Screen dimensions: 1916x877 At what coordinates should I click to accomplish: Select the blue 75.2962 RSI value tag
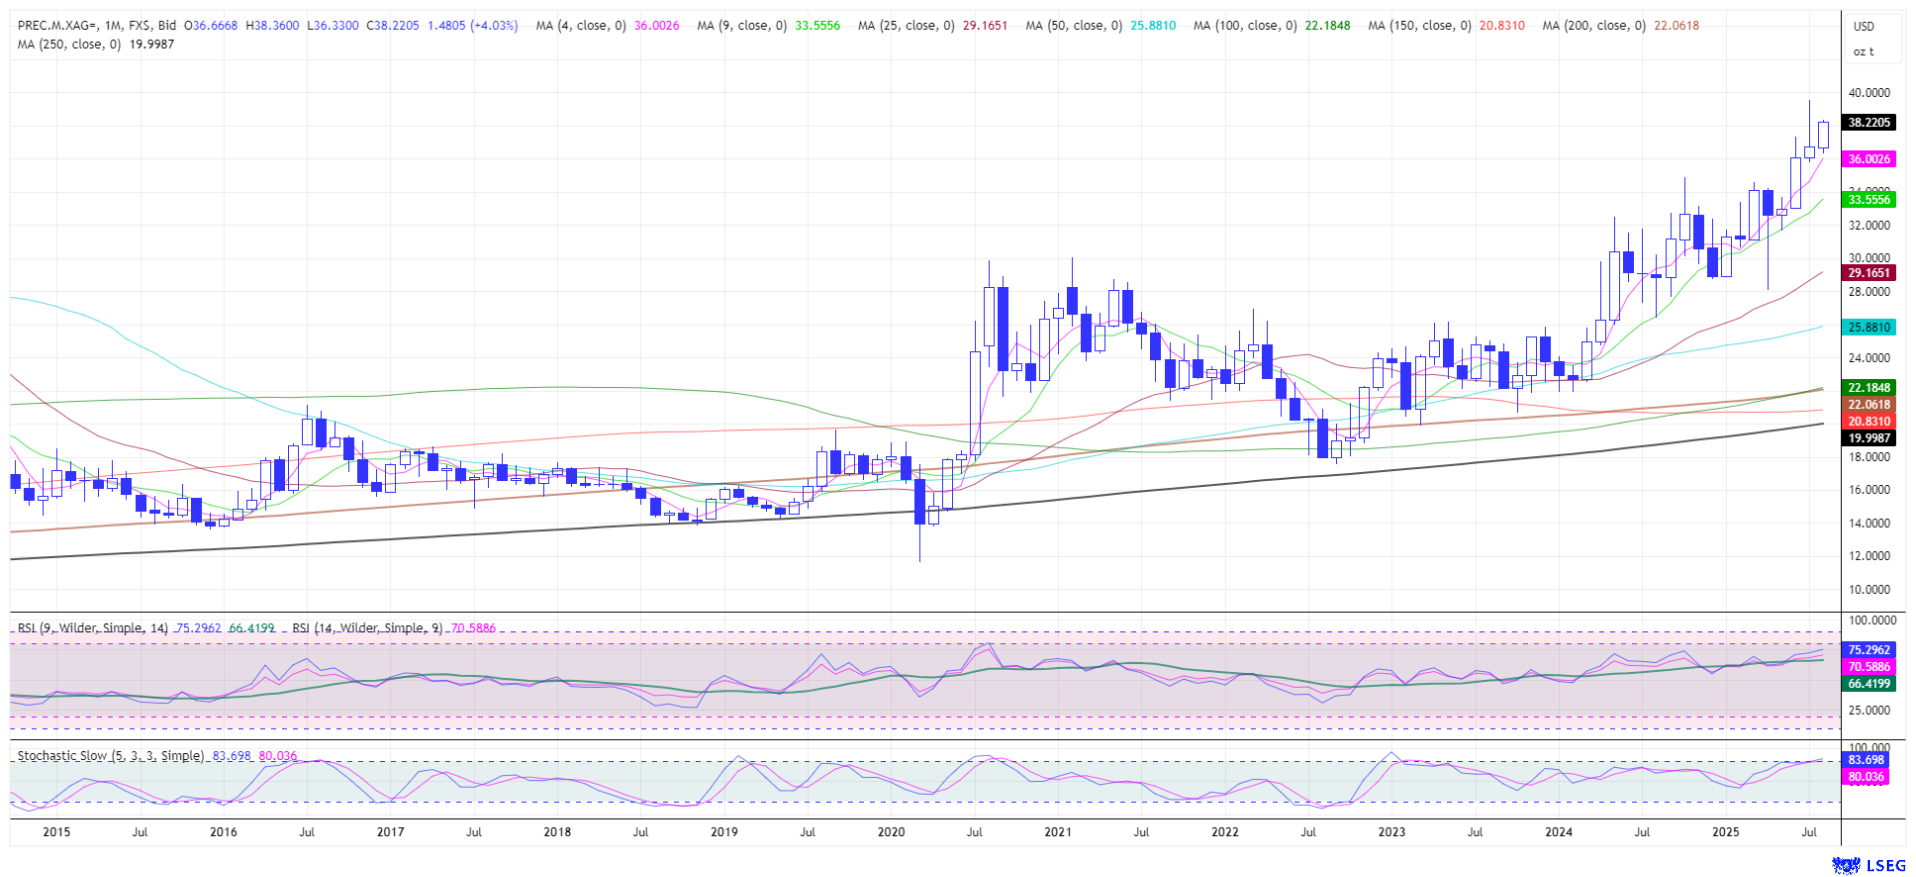pyautogui.click(x=1868, y=649)
